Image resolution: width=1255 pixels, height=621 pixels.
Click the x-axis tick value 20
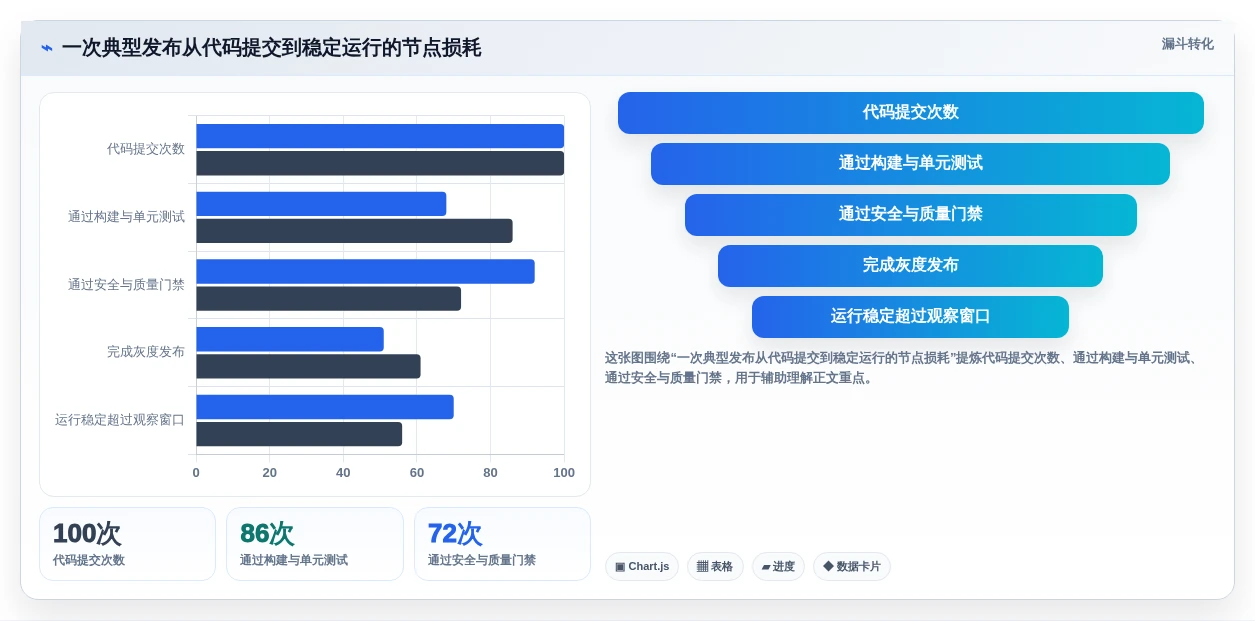tap(270, 473)
